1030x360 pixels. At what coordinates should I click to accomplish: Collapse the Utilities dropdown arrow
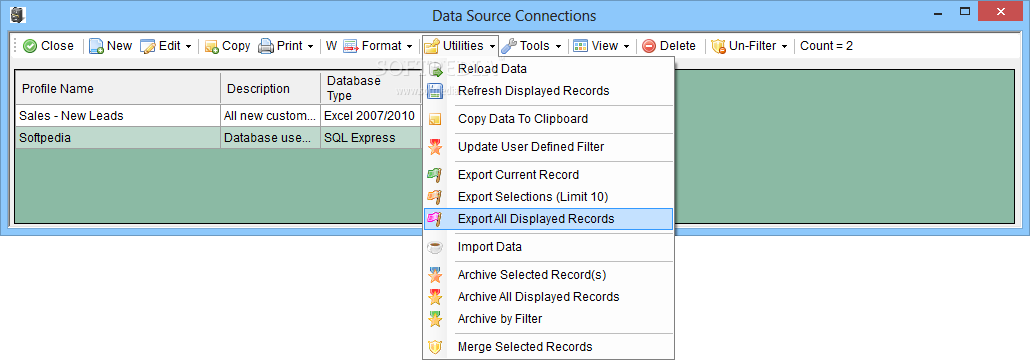[491, 47]
